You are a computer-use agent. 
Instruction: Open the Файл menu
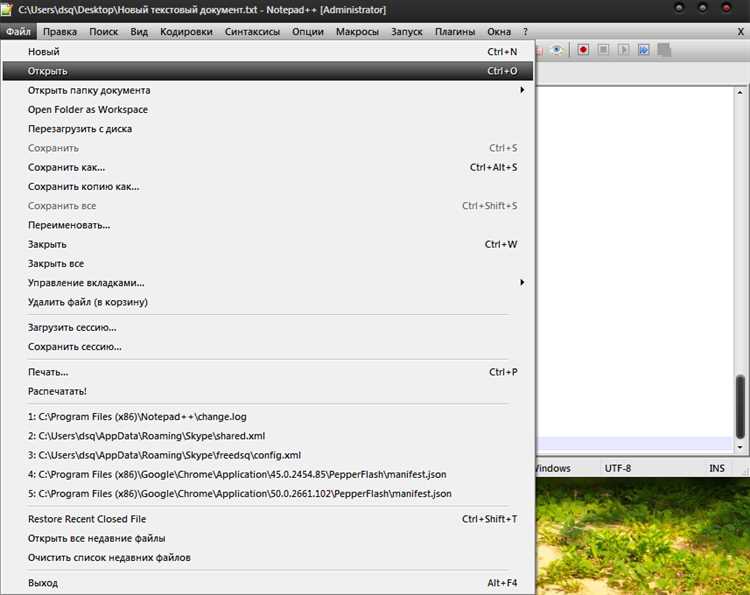tap(18, 32)
